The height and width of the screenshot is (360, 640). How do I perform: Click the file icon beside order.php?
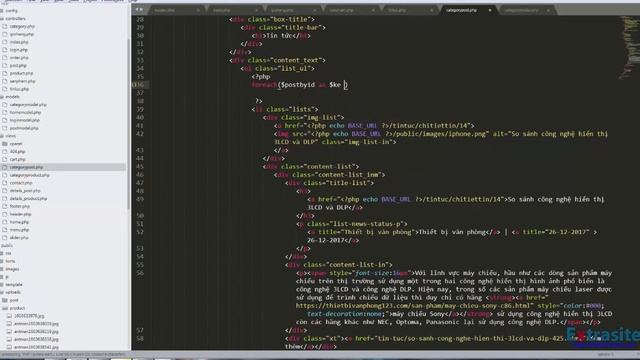(5, 58)
